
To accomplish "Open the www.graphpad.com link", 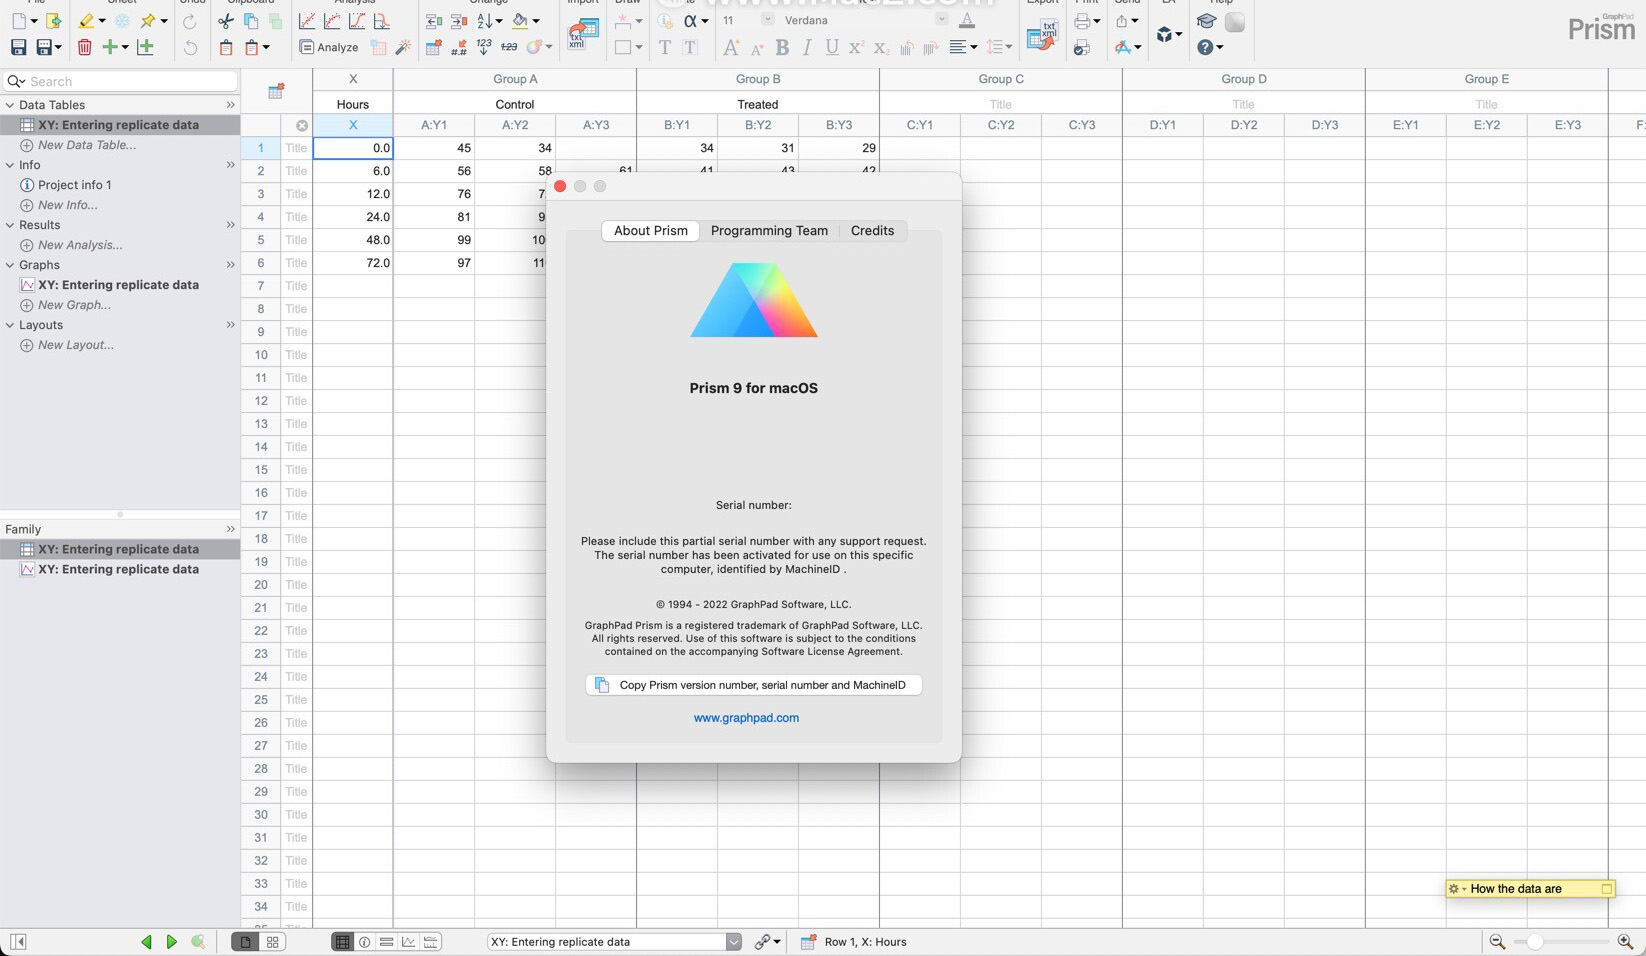I will coord(746,717).
